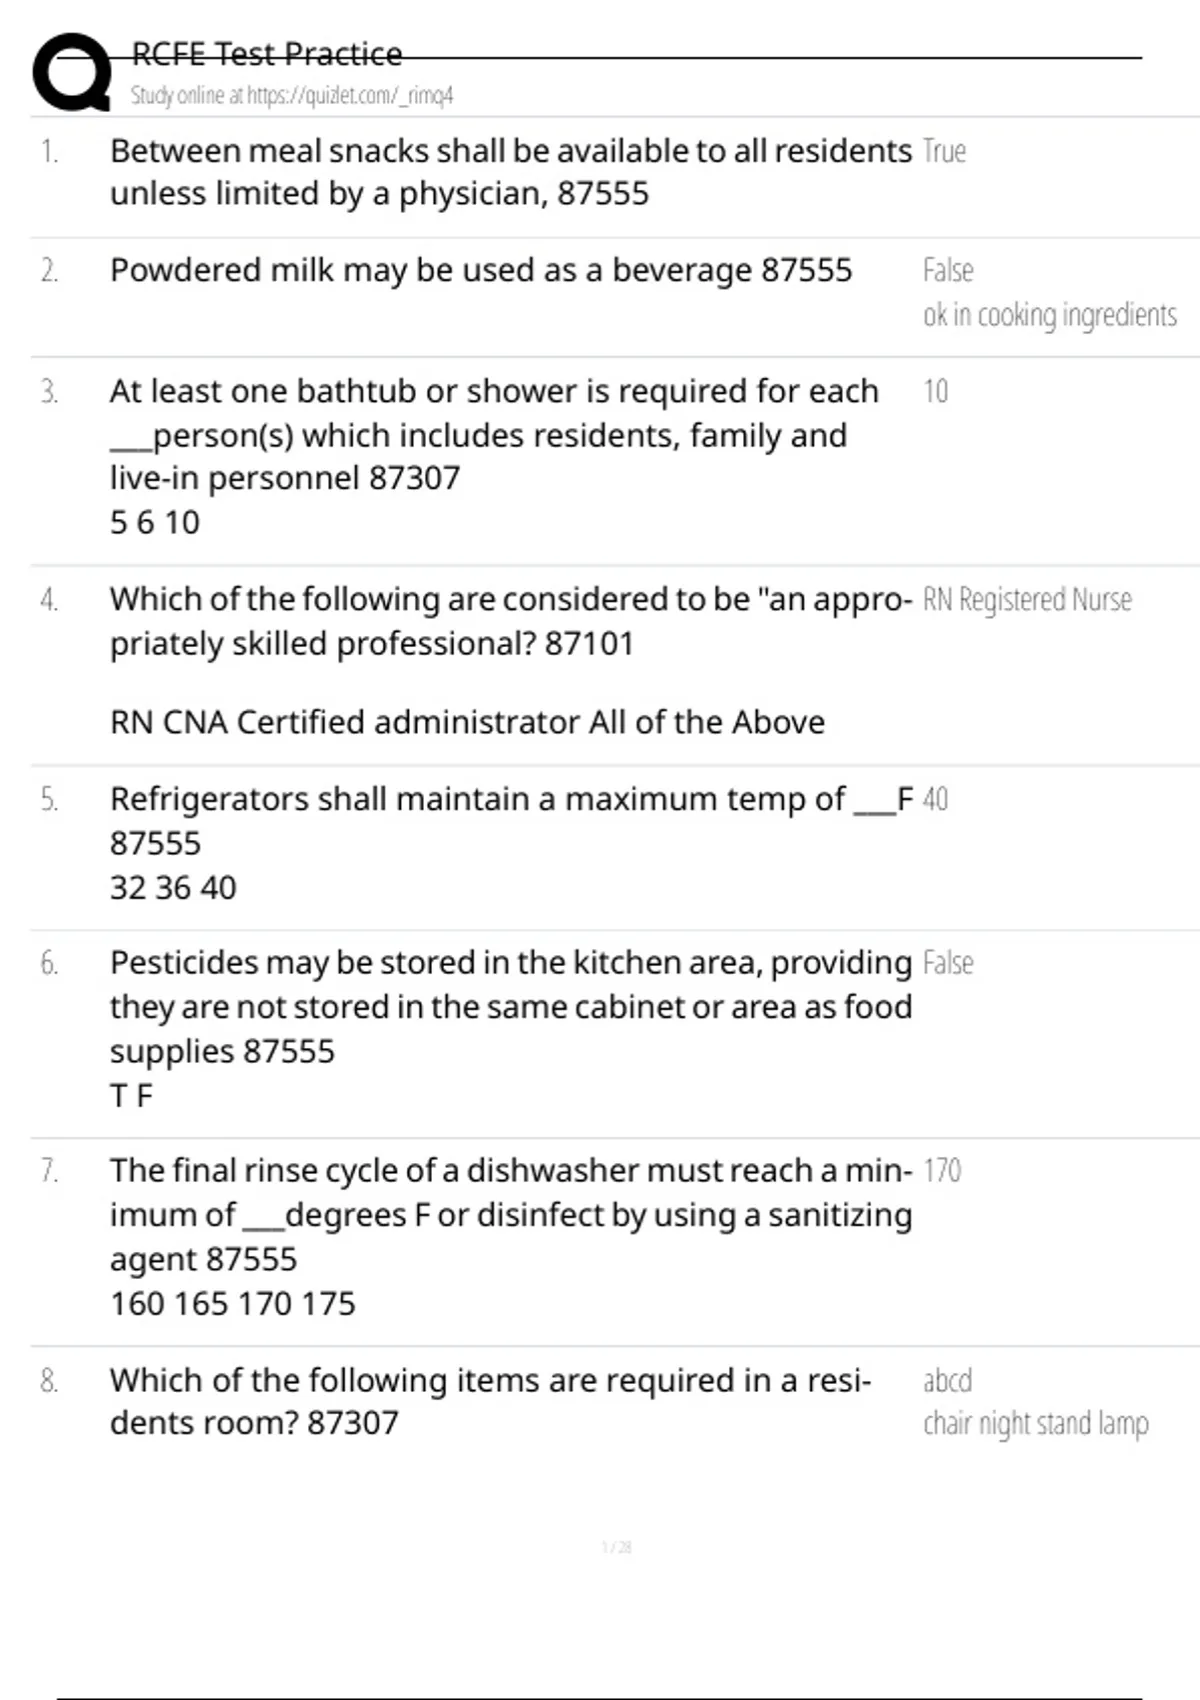
Task: Click the options '160 165 170 175'
Action: coord(232,1304)
